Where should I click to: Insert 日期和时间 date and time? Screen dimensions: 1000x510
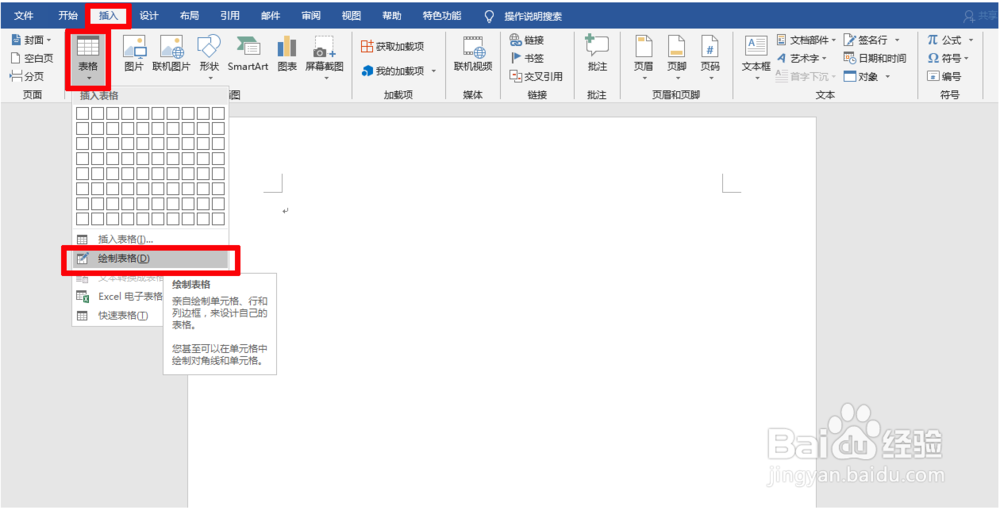[x=875, y=58]
